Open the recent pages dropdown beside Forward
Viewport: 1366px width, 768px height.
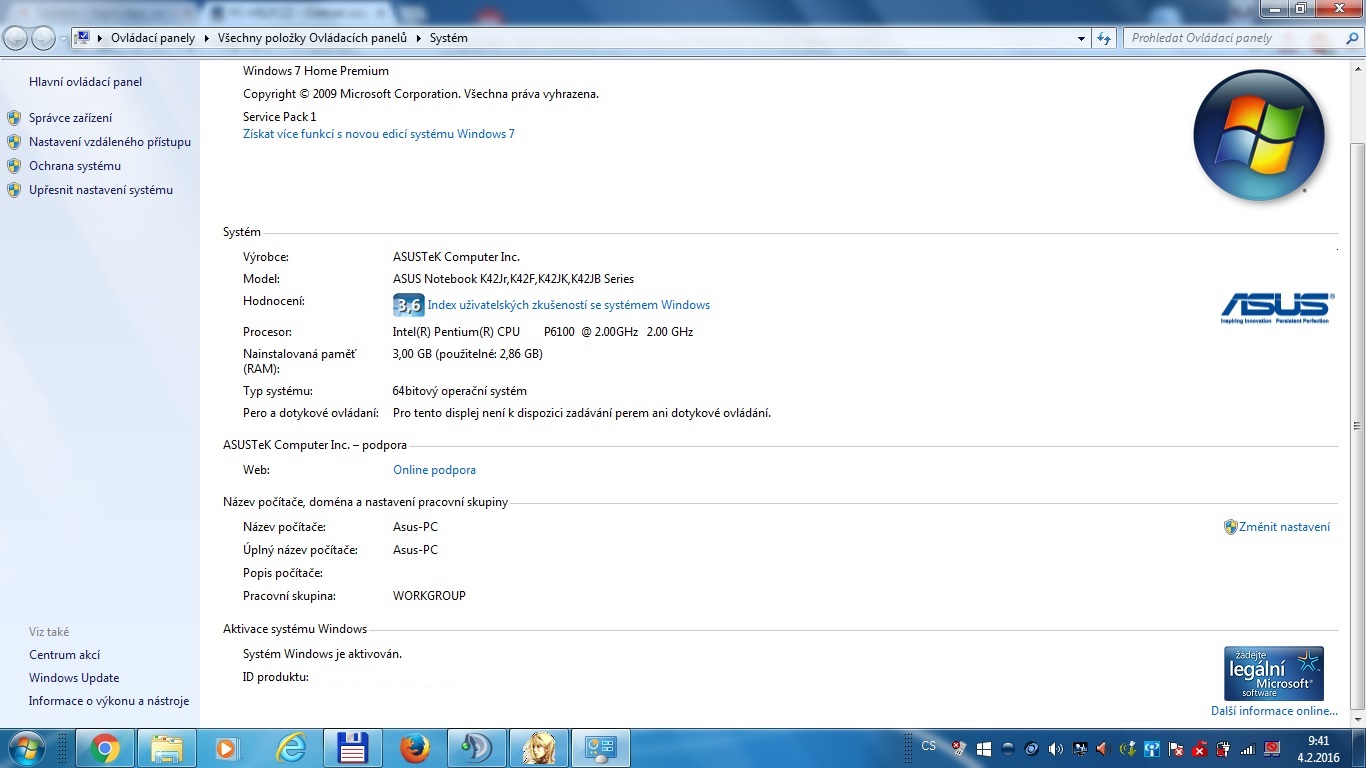click(63, 39)
